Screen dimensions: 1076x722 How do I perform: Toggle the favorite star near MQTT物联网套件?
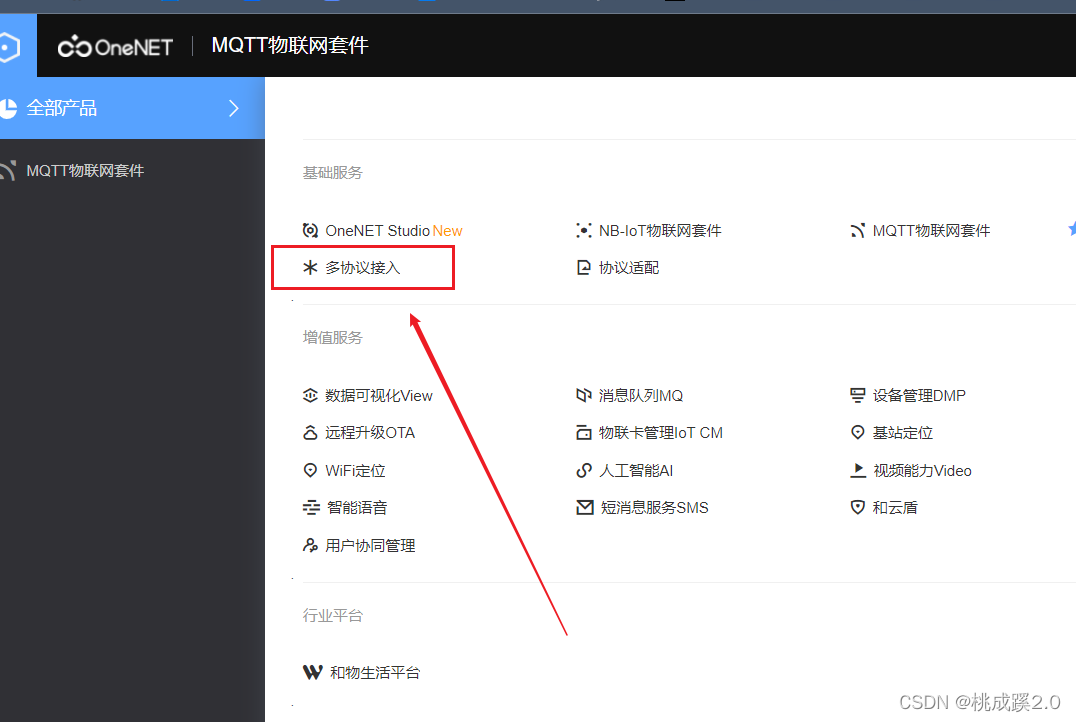point(1072,228)
